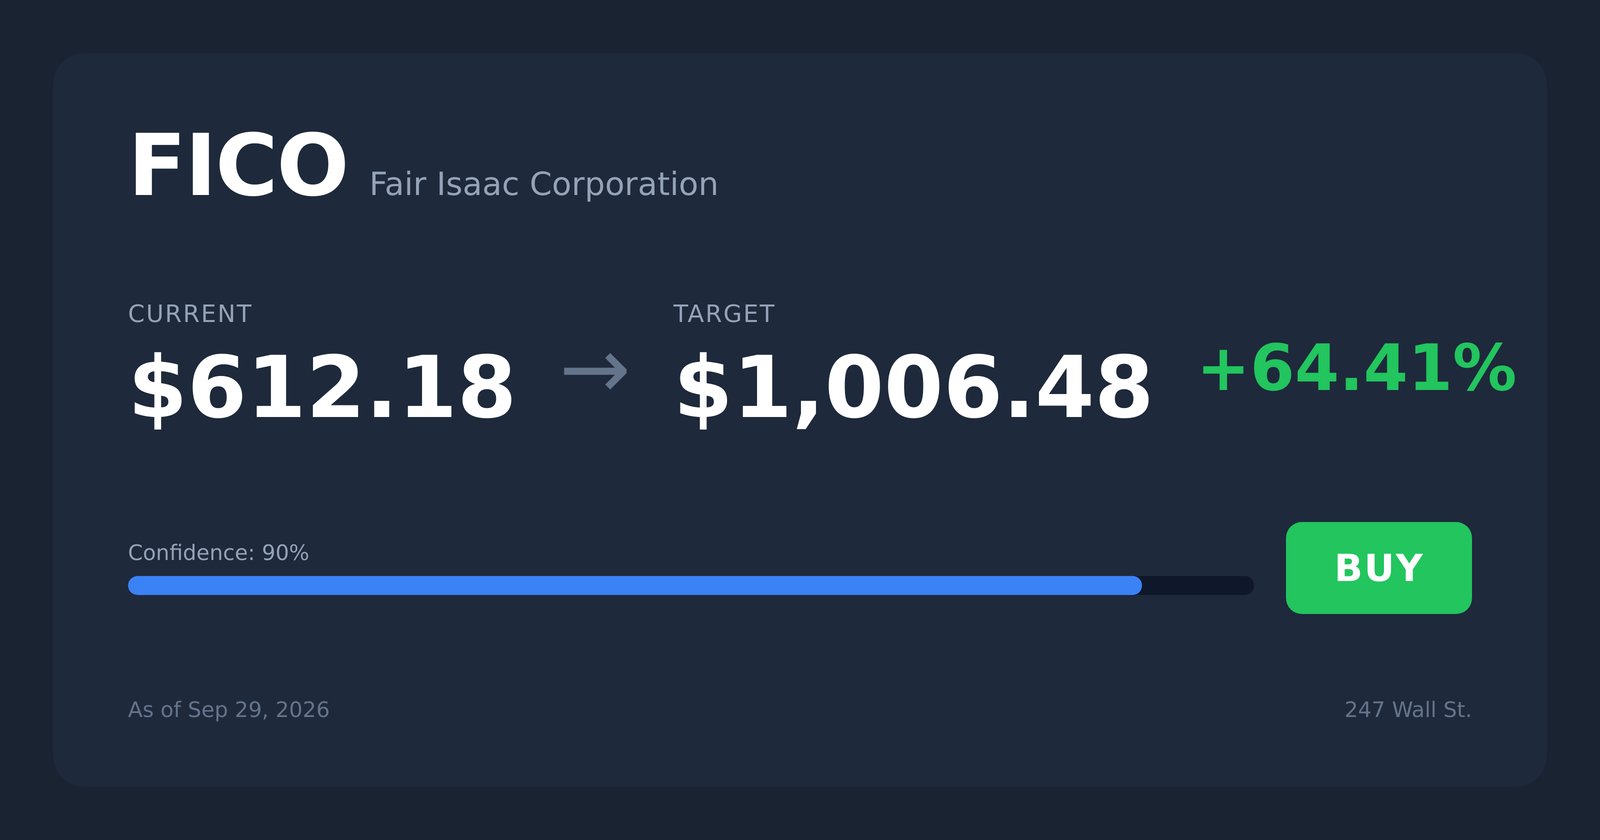Select the green +64.41% upside figure
Viewport: 1600px width, 840px height.
click(1357, 369)
